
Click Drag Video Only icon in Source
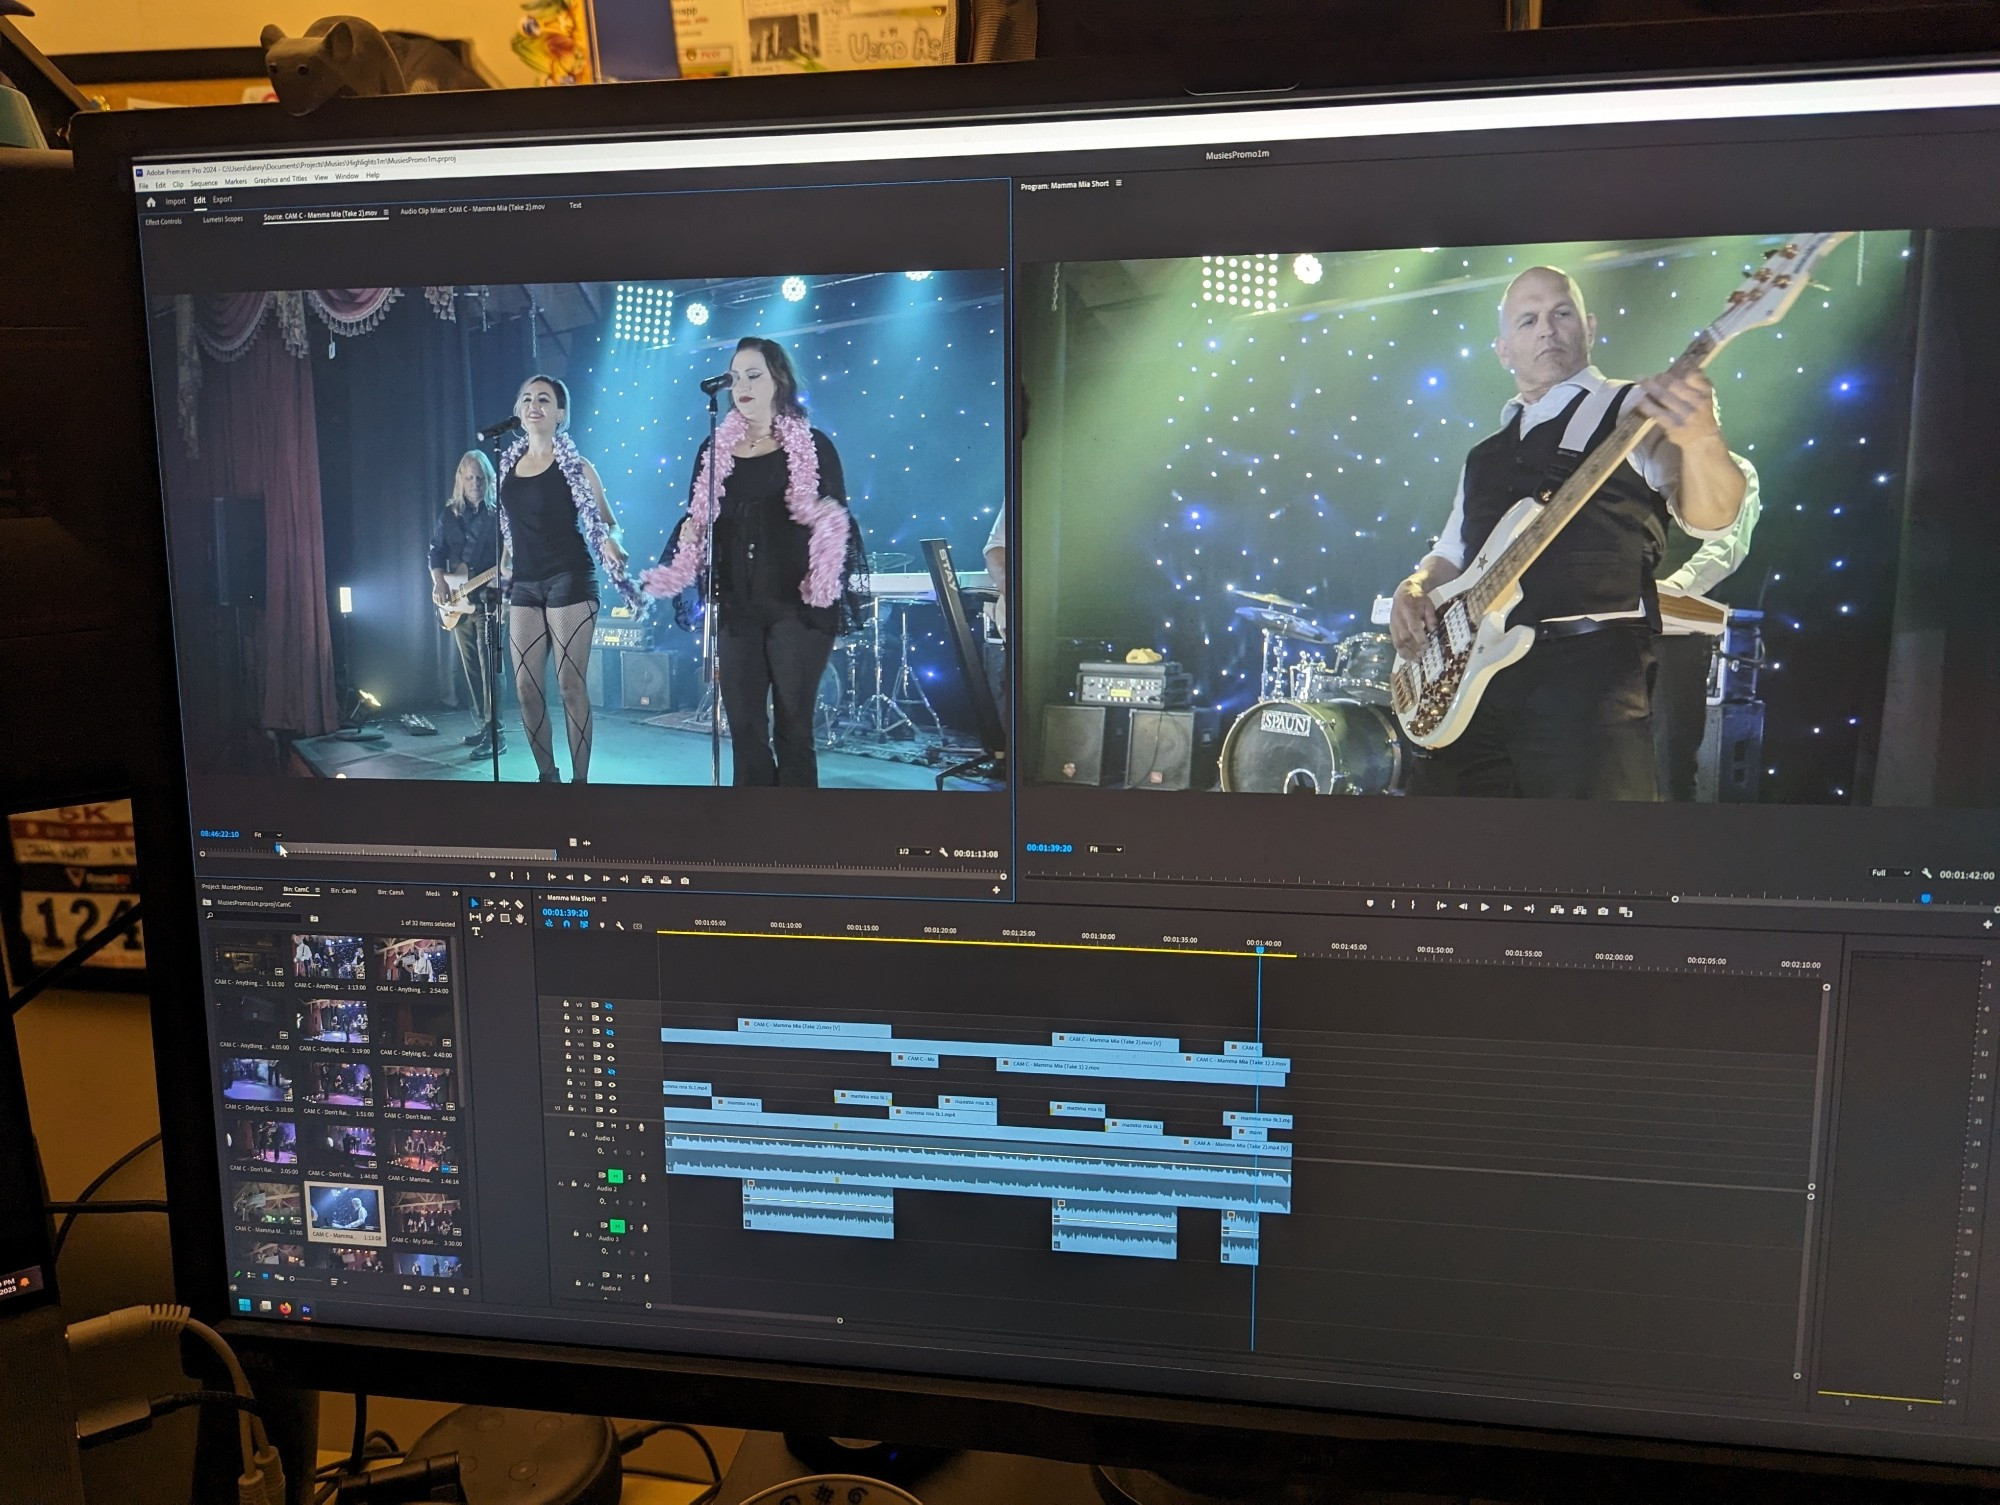point(572,843)
